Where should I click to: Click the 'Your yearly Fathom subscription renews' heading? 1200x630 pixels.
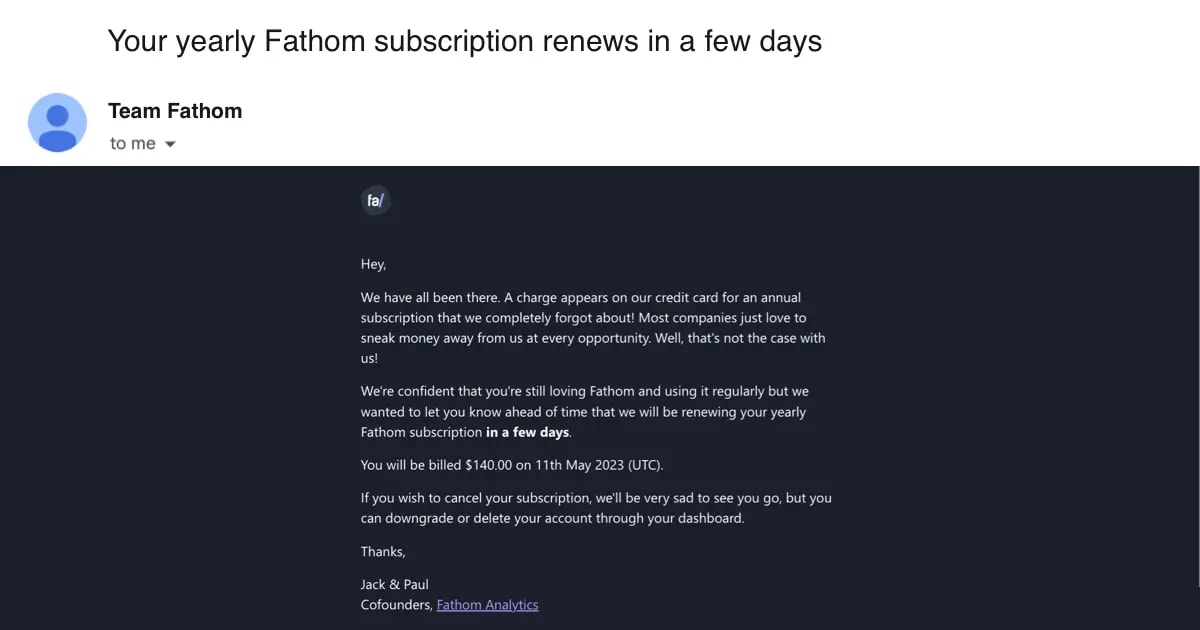click(464, 41)
